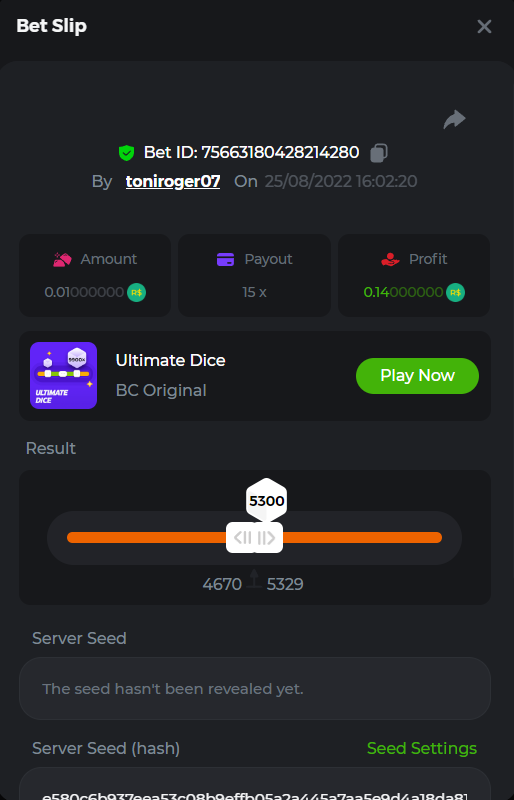514x800 pixels.
Task: Click the Play Now button
Action: [417, 376]
